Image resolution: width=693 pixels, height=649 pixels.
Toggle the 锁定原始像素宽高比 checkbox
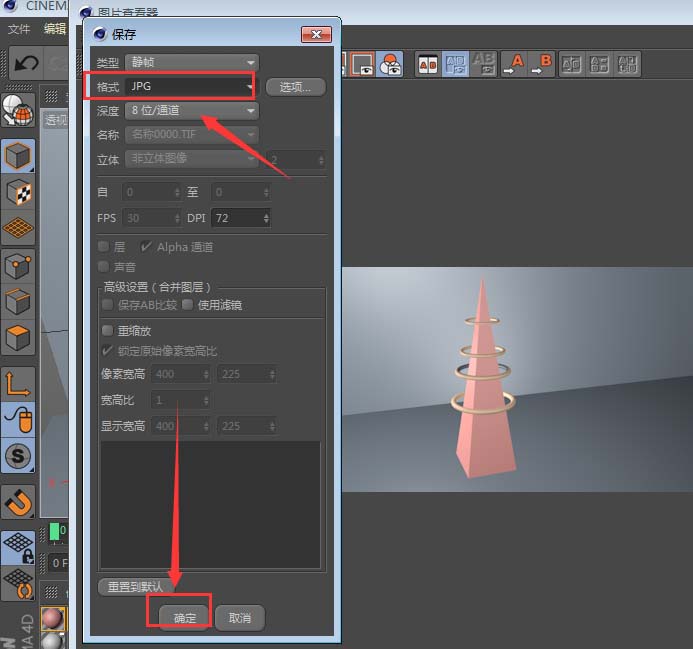point(108,351)
